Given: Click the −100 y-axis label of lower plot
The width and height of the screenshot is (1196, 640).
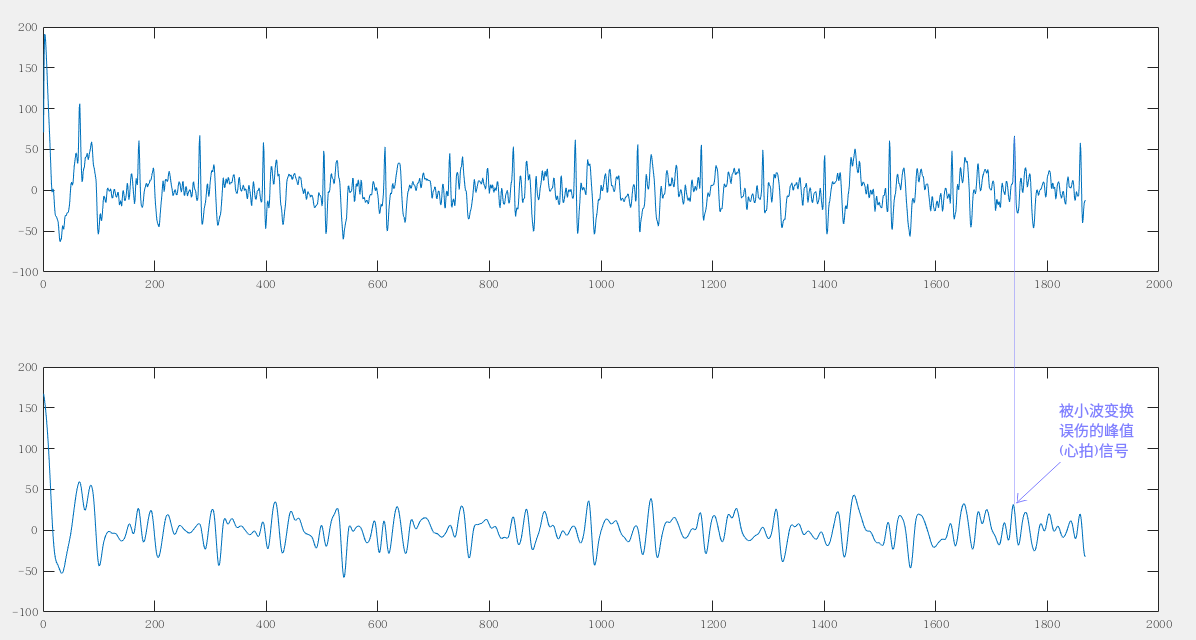Looking at the screenshot, I should [x=25, y=612].
